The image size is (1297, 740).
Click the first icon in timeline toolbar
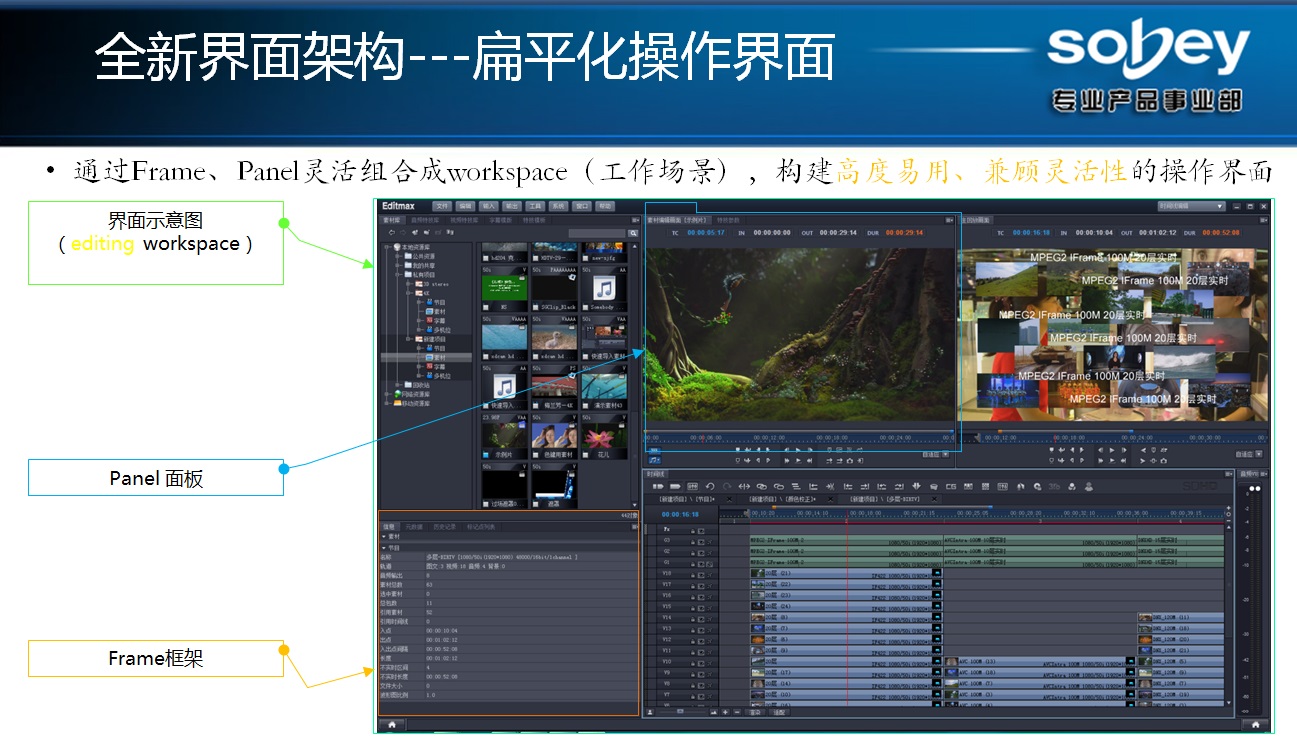coord(658,487)
